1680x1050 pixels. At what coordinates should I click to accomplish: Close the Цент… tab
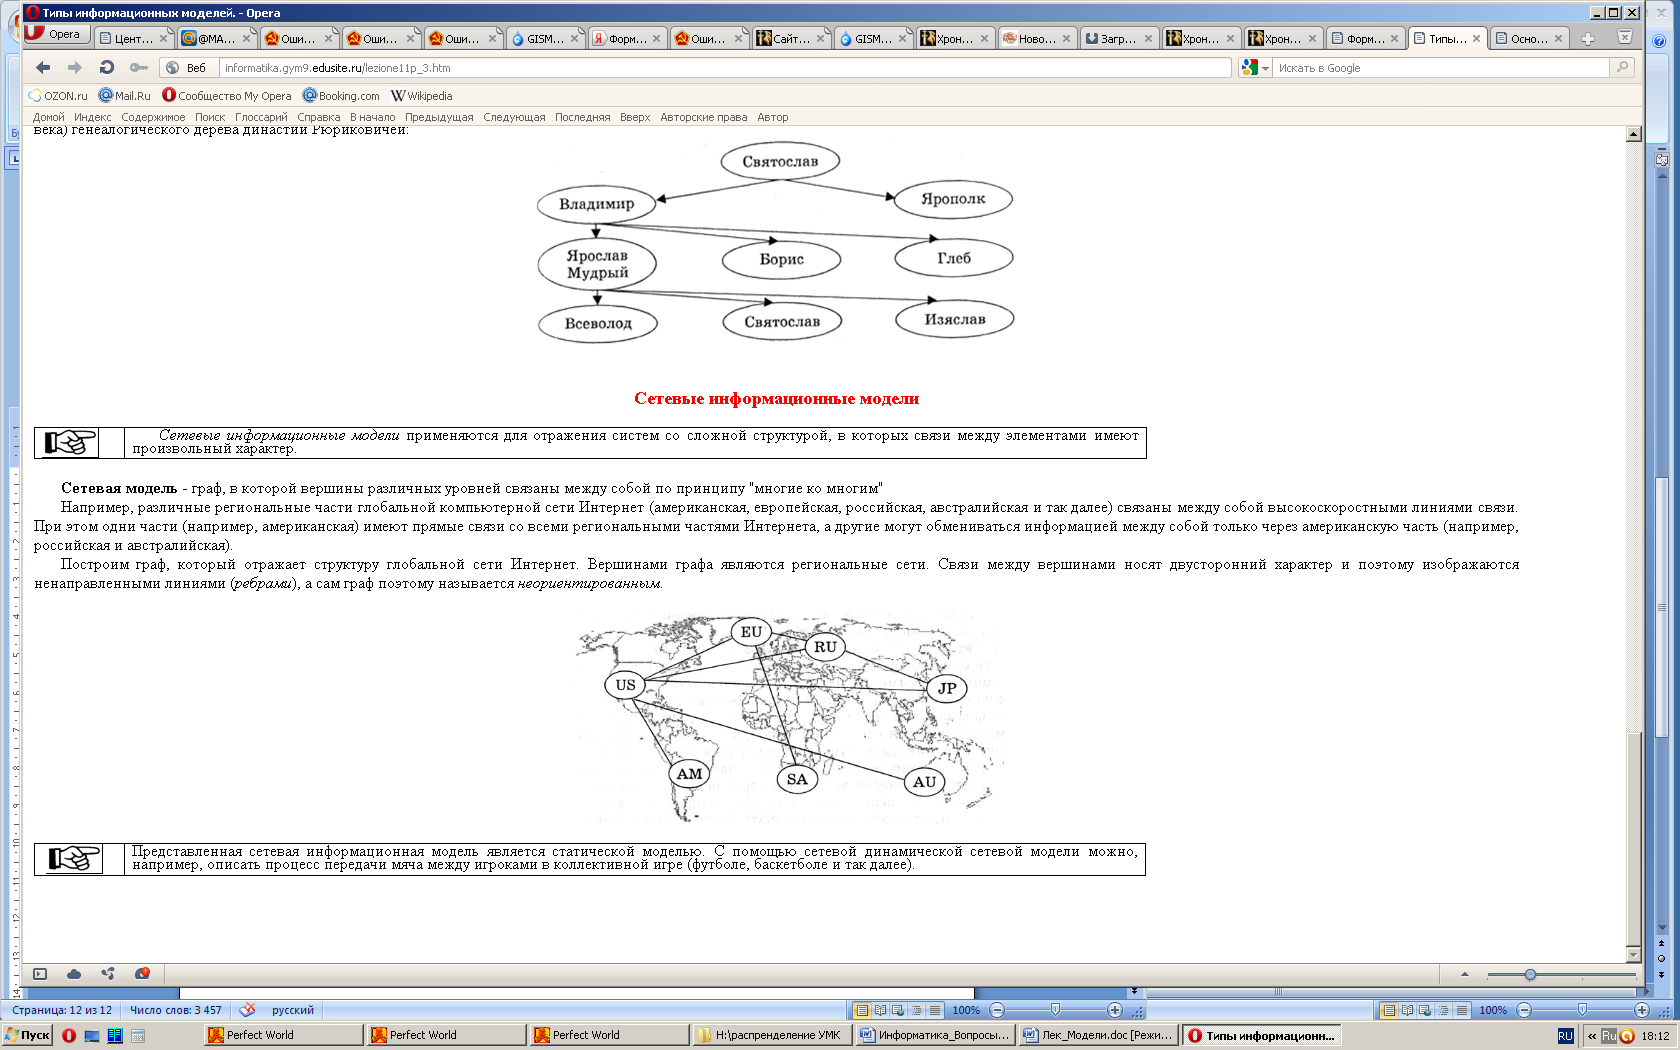(164, 39)
